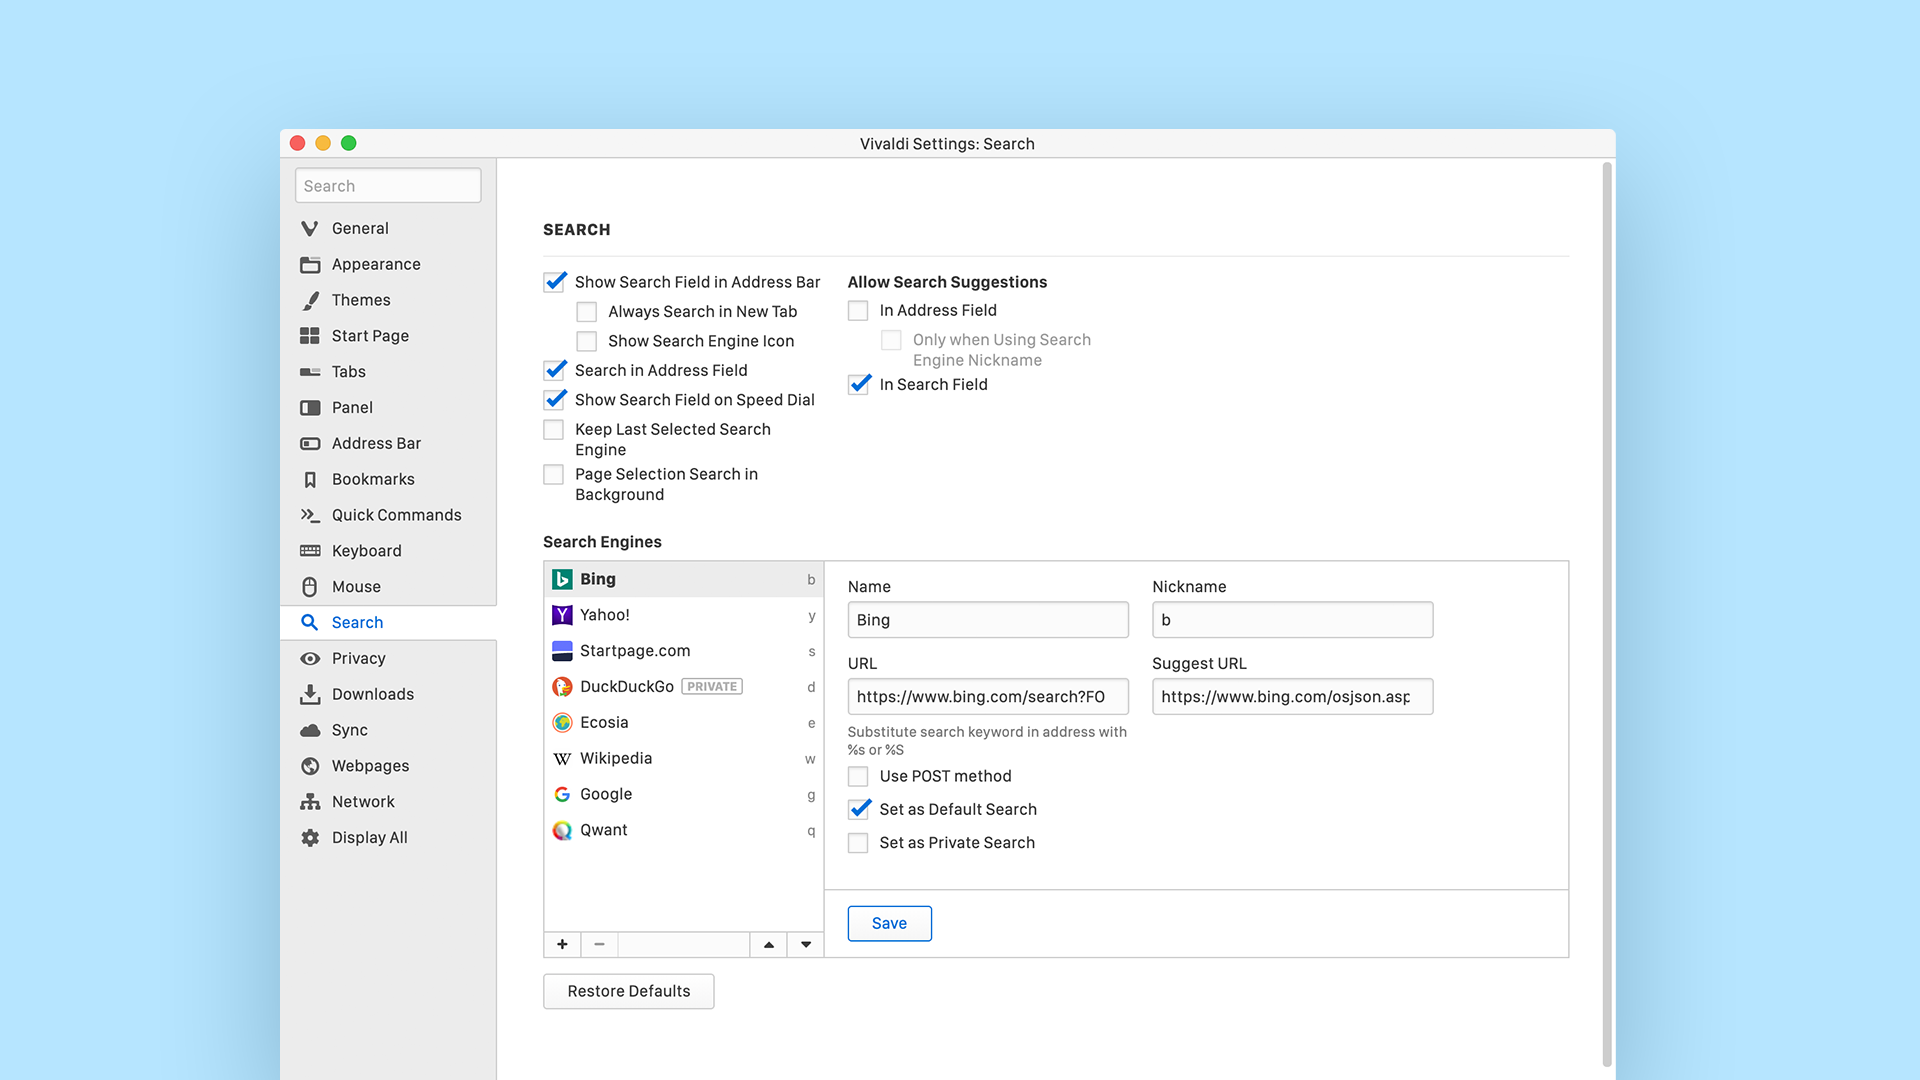Scroll search engines list up
The height and width of the screenshot is (1080, 1920).
click(x=769, y=943)
